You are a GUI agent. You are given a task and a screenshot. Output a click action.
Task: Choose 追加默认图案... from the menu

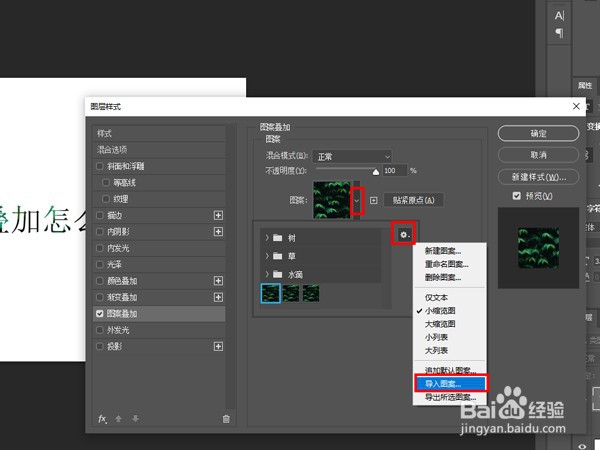click(450, 370)
